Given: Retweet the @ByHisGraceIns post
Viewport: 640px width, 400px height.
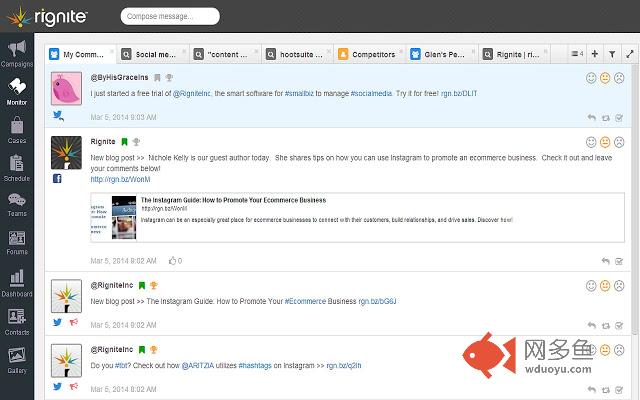Looking at the screenshot, I should tap(606, 118).
